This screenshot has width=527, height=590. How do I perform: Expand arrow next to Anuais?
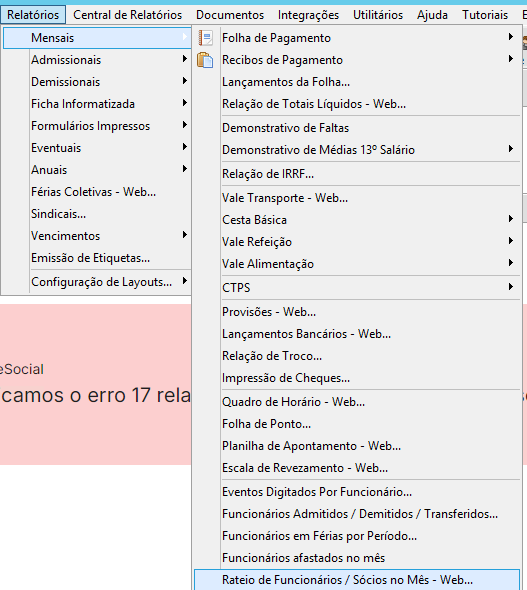pos(185,169)
